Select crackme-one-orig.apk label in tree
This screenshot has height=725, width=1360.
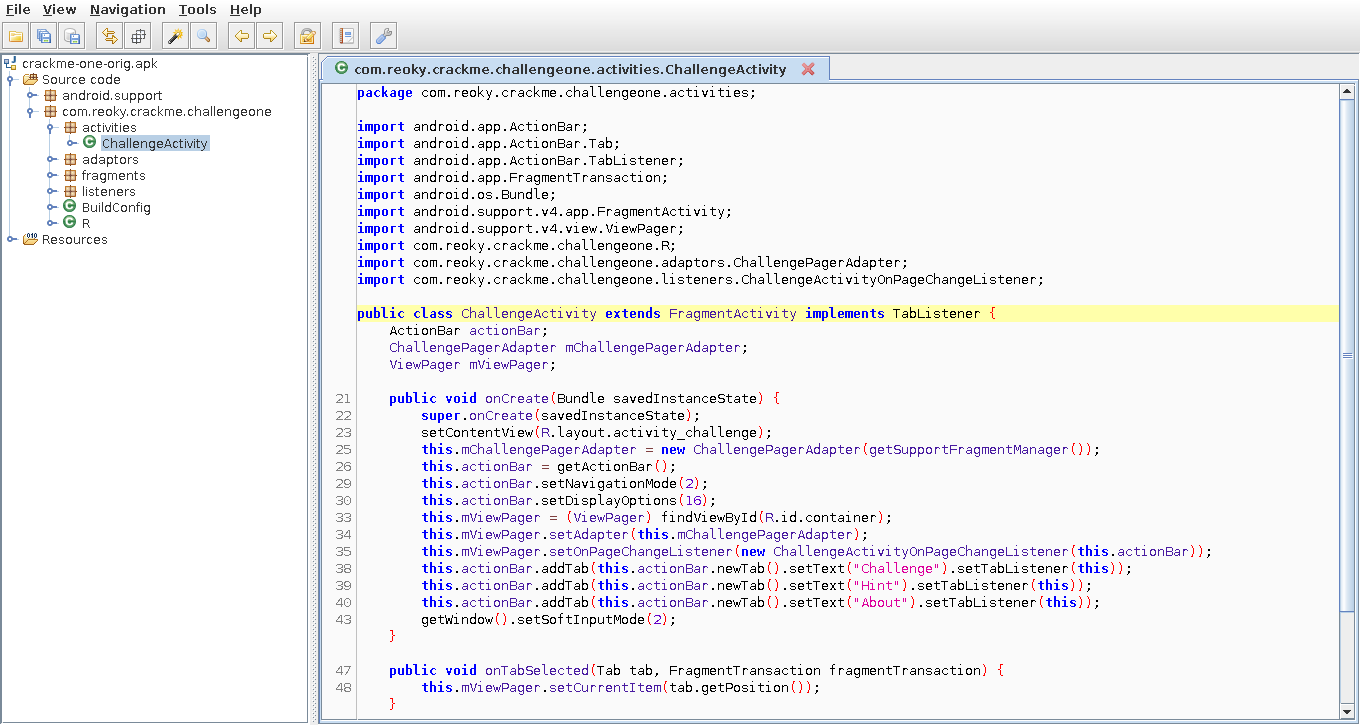[x=90, y=64]
